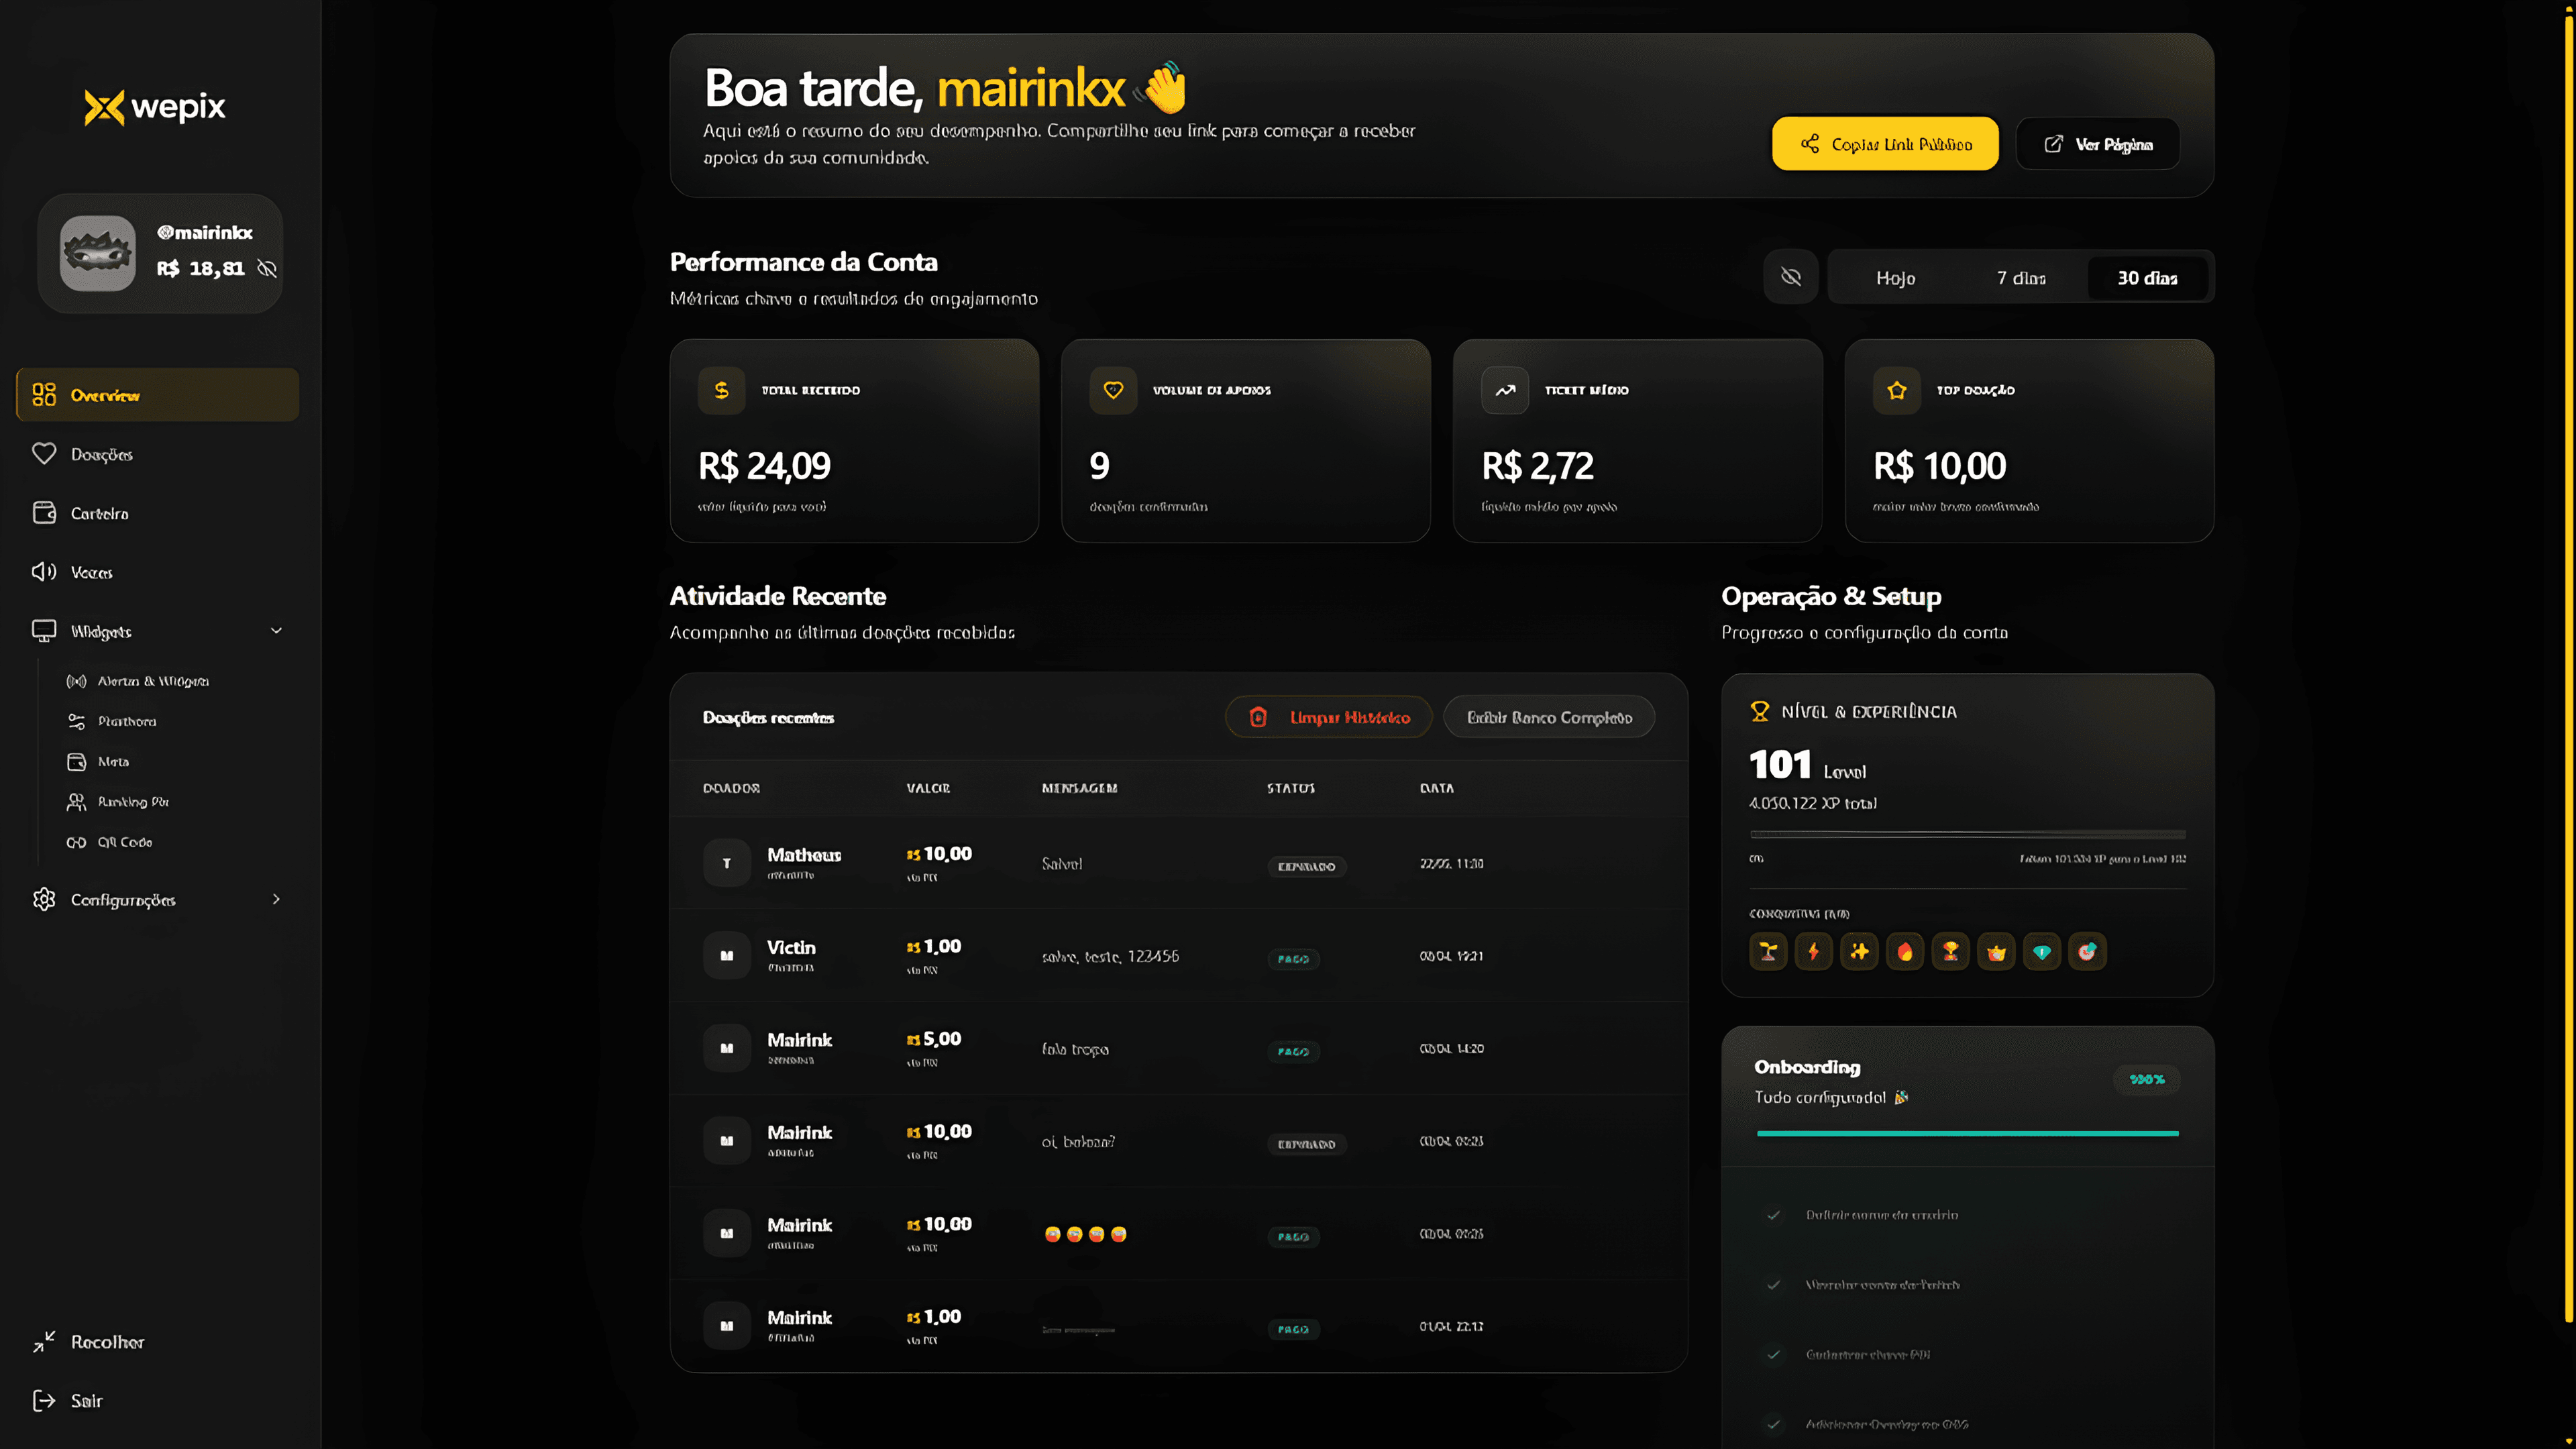Click the first Onboarding checklist checkmark
This screenshot has width=2576, height=1449.
pyautogui.click(x=1774, y=1216)
